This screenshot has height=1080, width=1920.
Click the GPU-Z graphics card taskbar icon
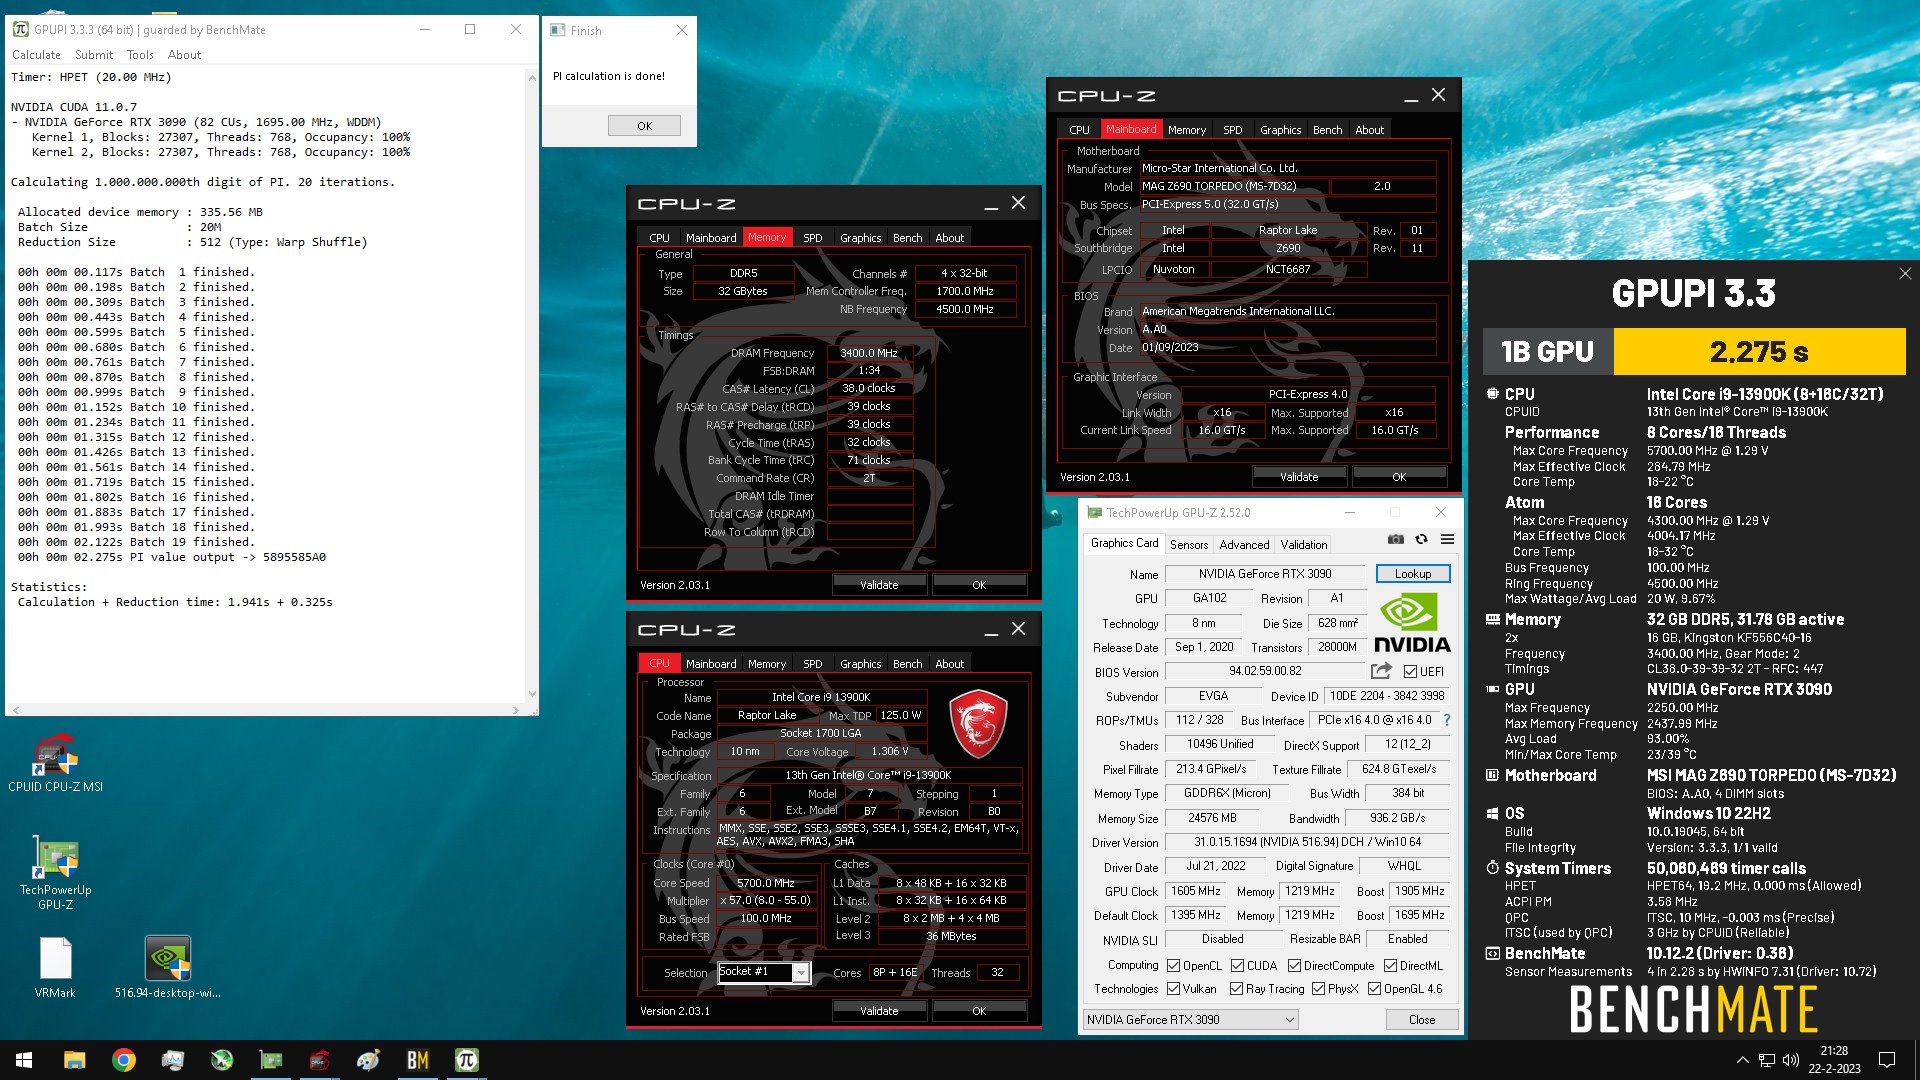[x=271, y=1060]
